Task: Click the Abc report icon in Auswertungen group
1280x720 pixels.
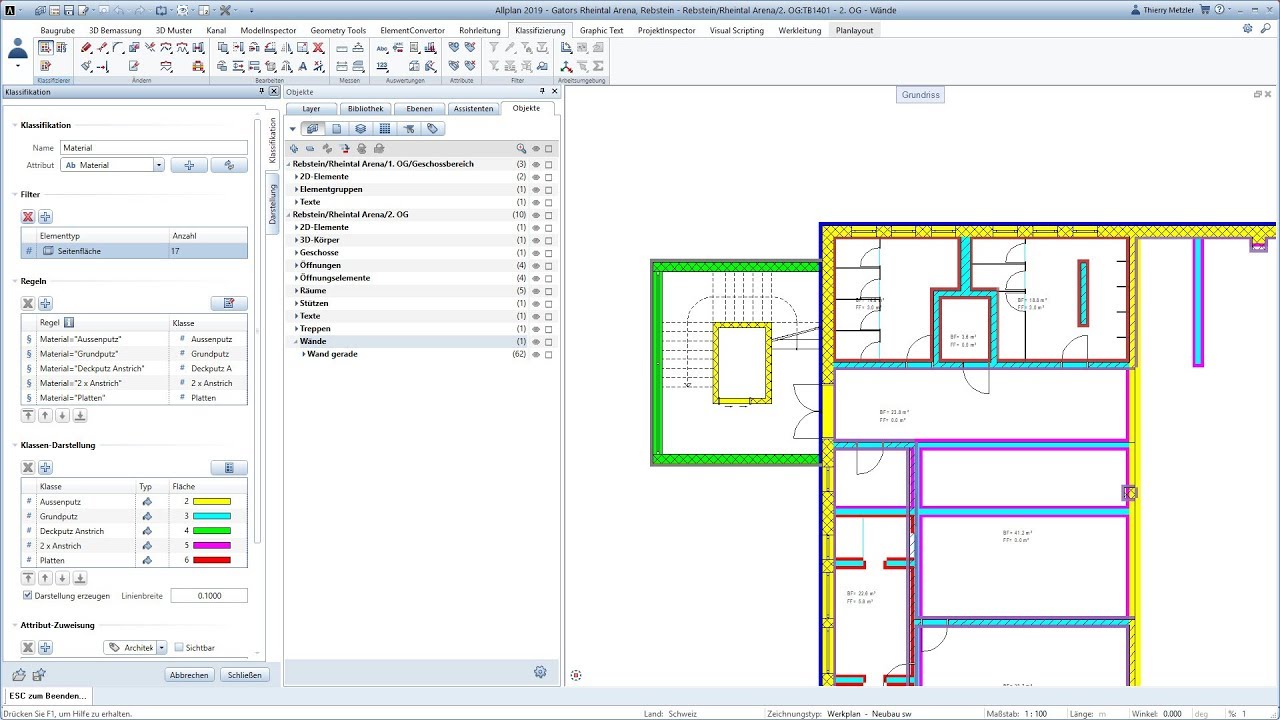Action: coord(382,48)
